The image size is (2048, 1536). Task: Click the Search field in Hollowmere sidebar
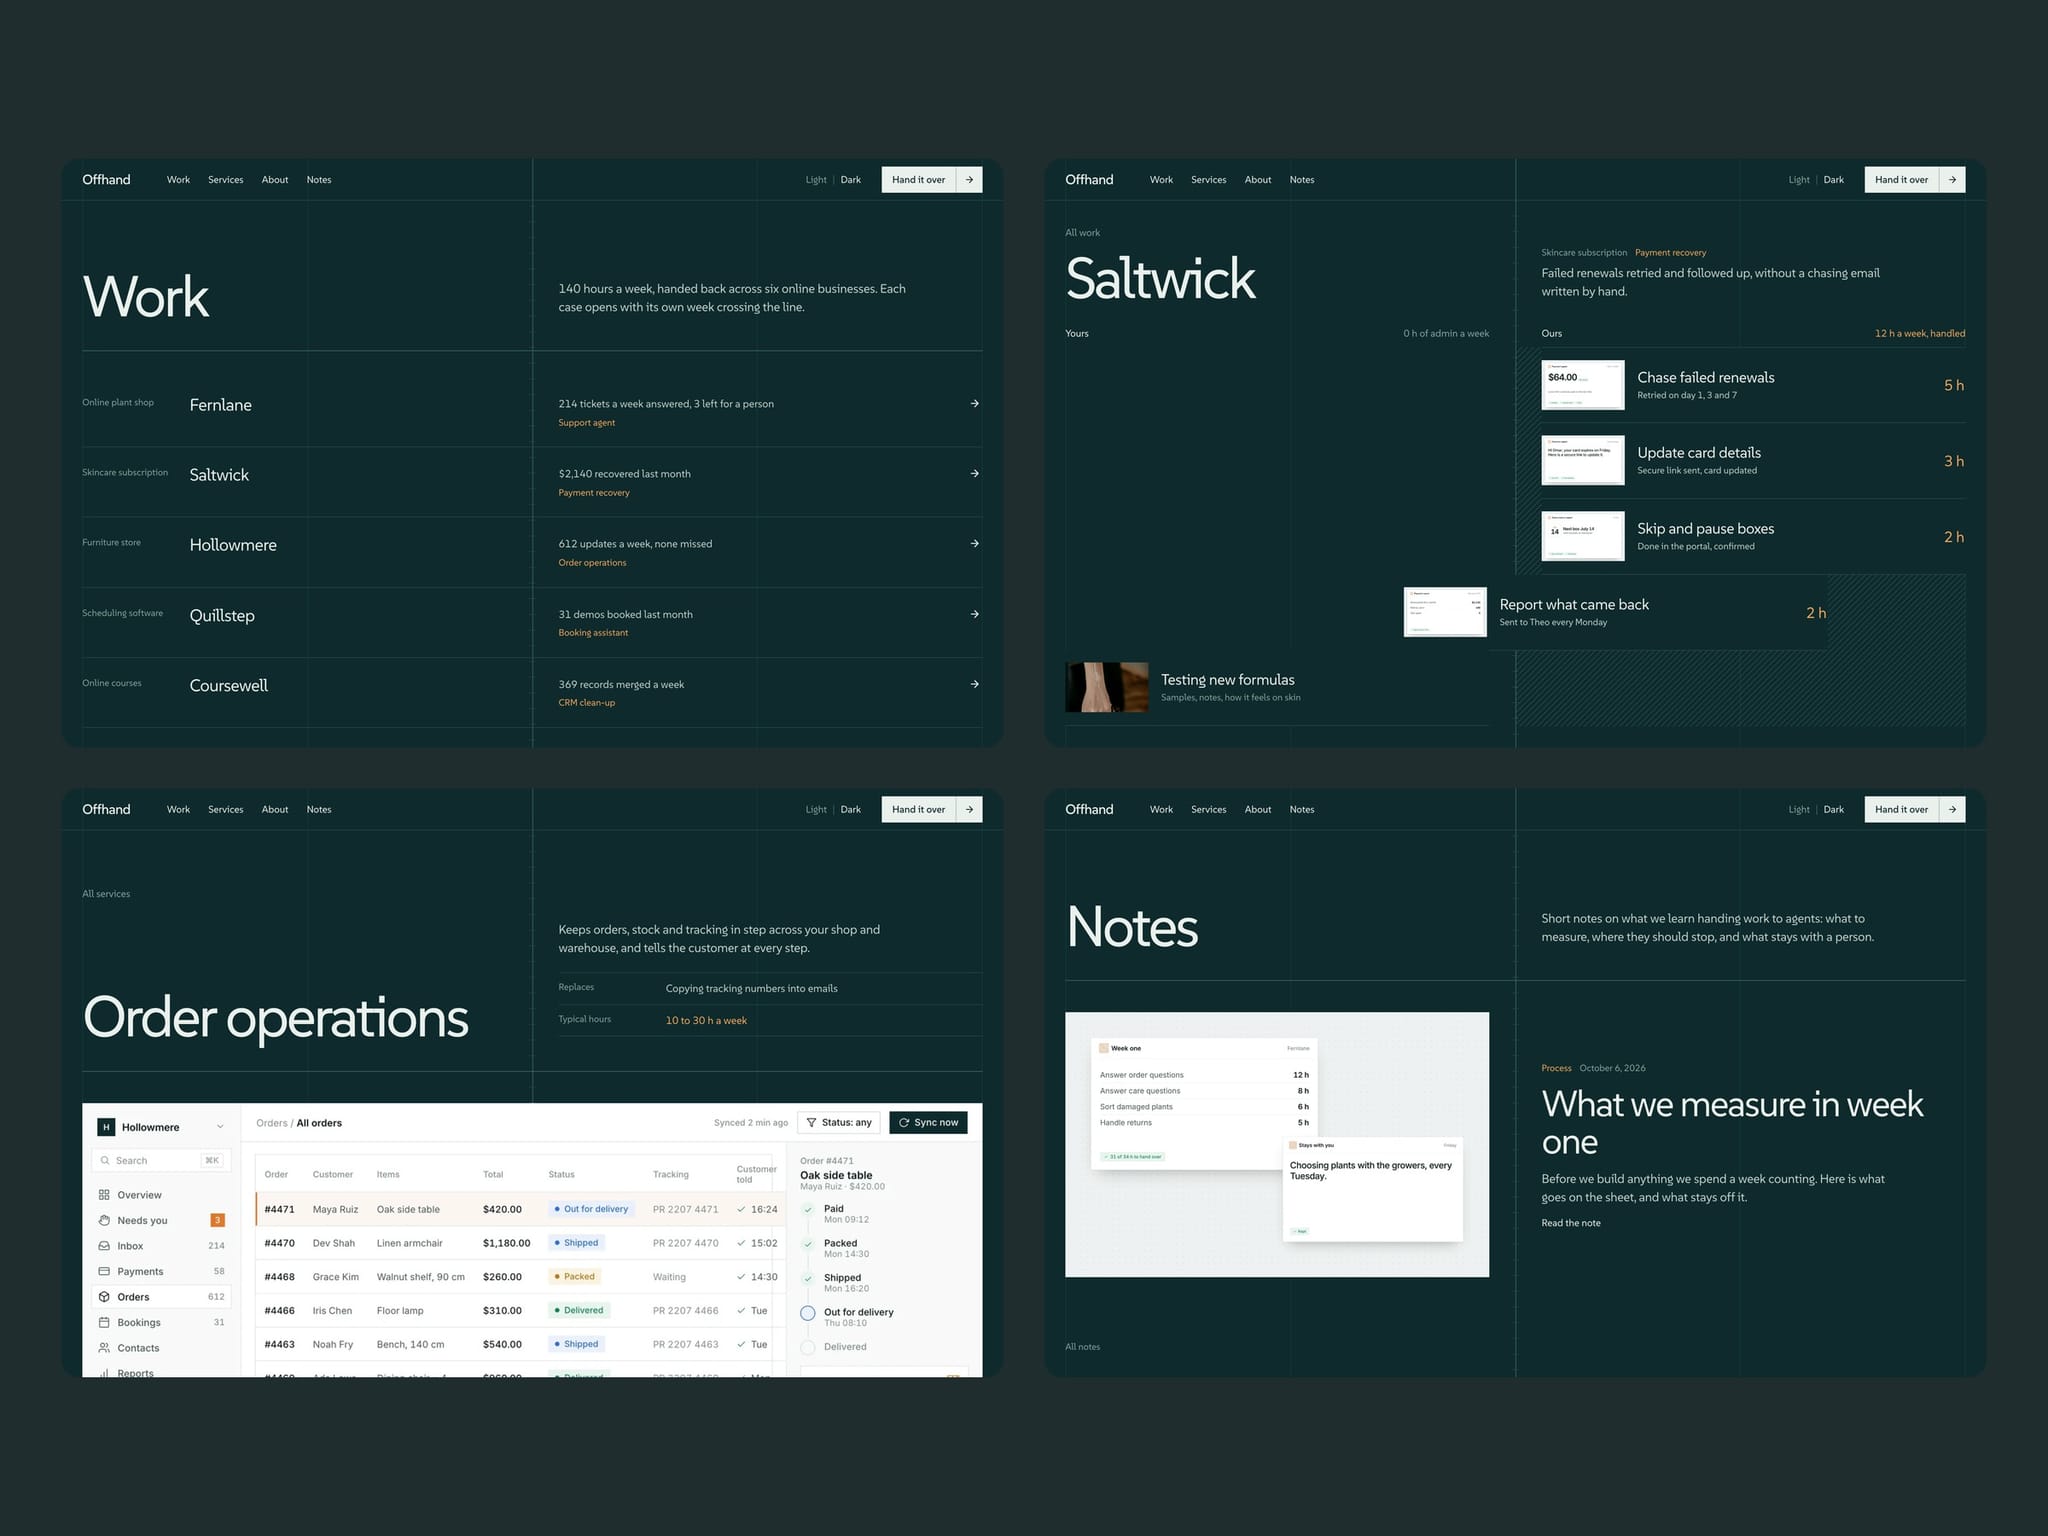click(162, 1160)
